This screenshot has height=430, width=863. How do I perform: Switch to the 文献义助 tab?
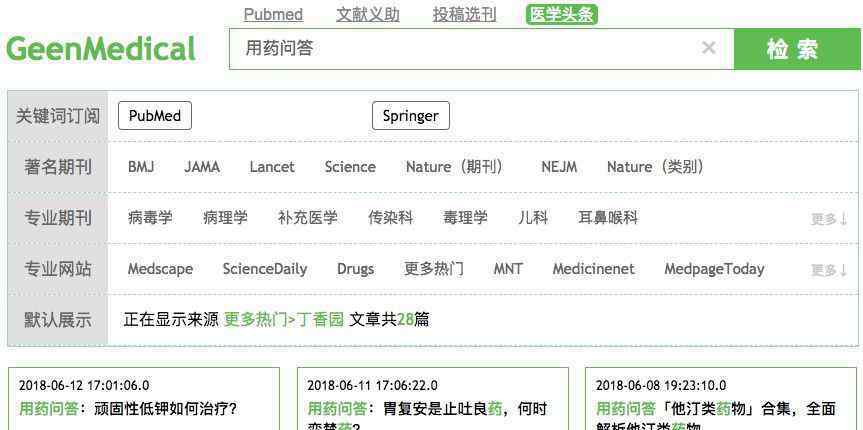click(x=368, y=14)
